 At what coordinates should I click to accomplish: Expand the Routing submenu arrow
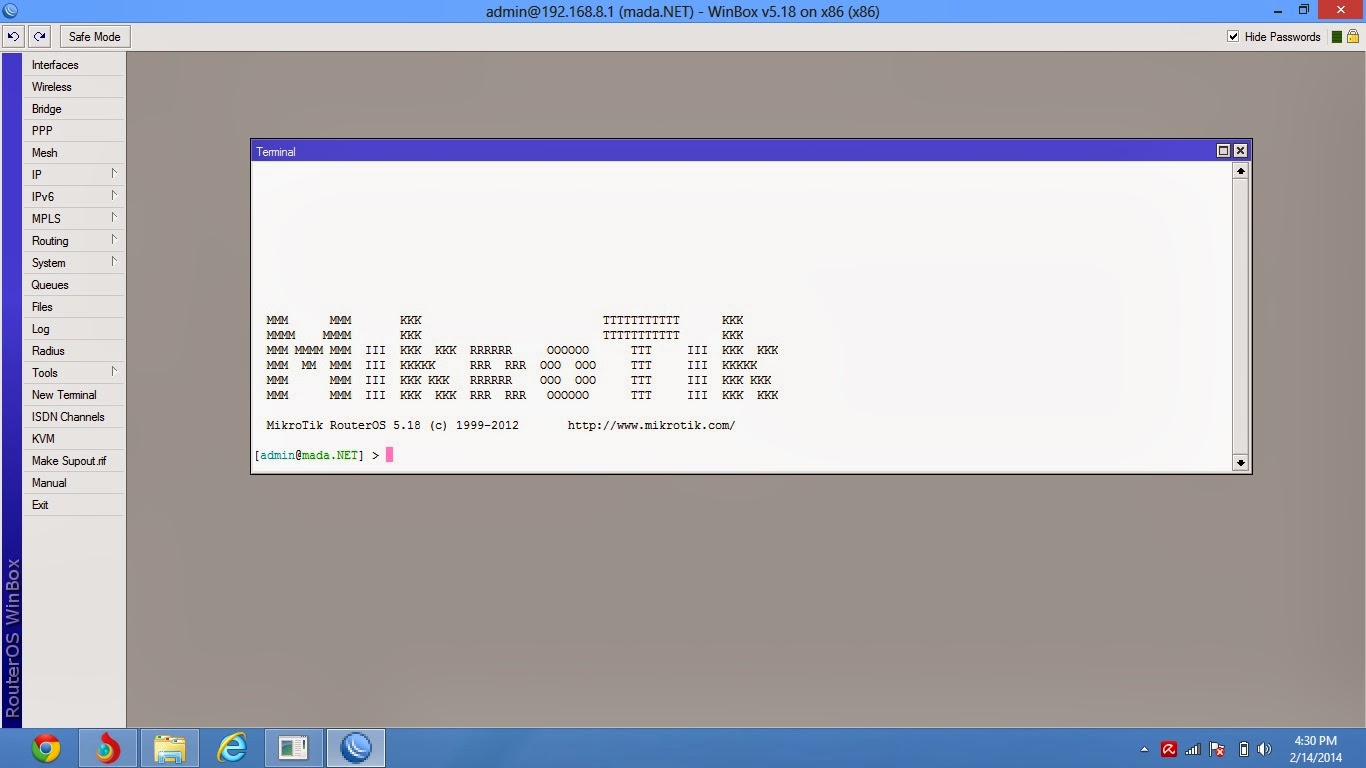coord(114,240)
